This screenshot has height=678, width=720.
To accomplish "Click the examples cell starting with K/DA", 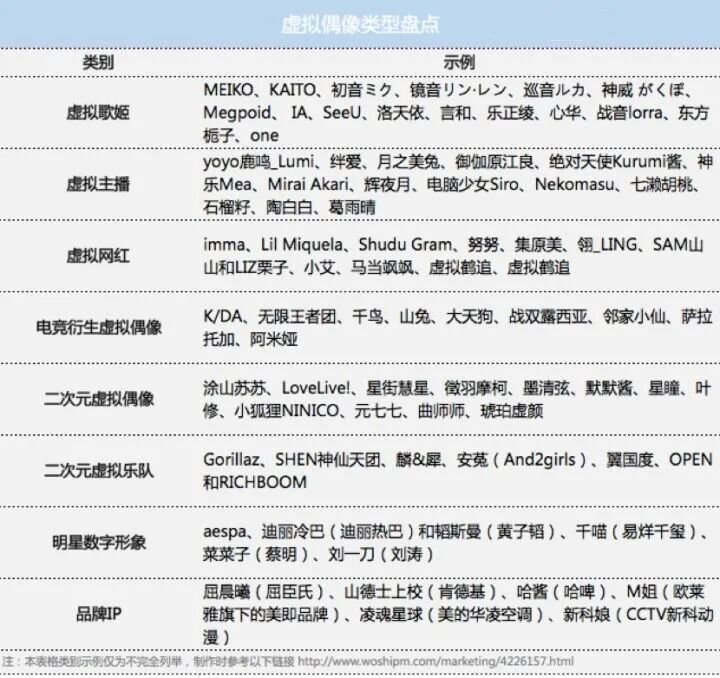I will point(458,327).
